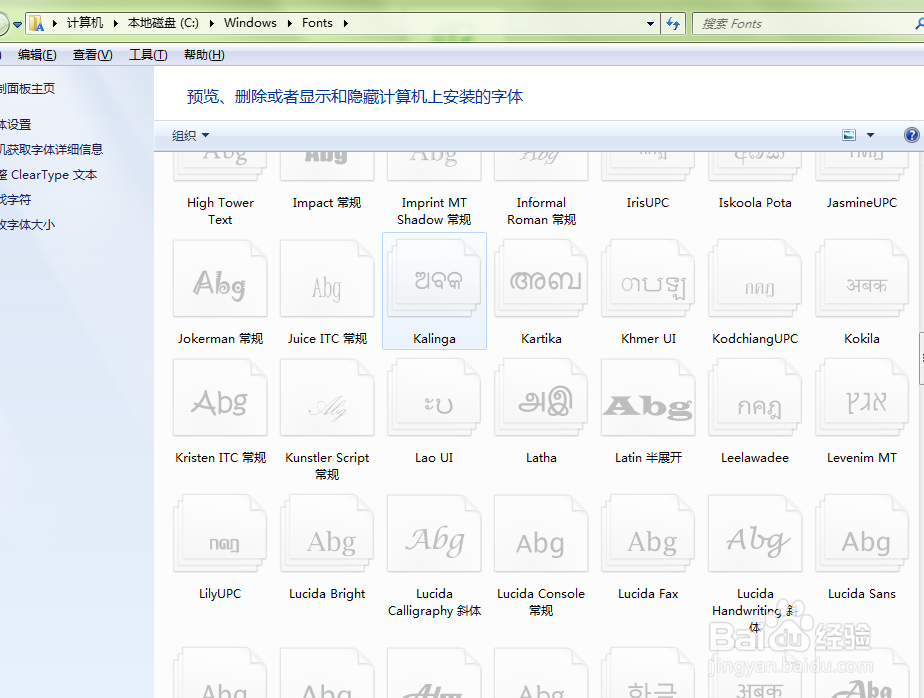Open the address bar history dropdown
The image size is (924, 698).
[650, 24]
